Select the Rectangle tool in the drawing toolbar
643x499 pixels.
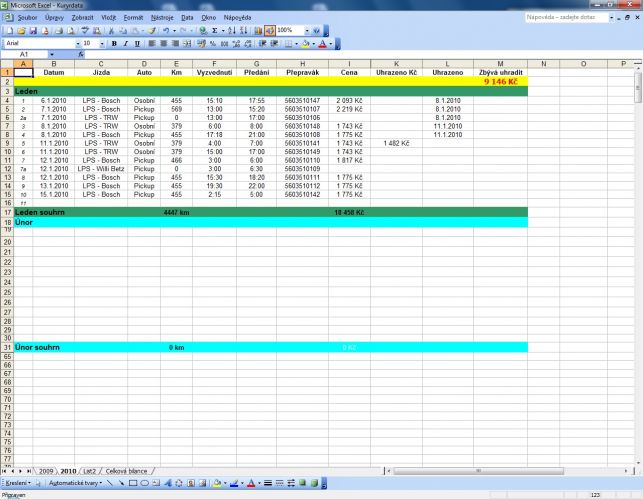(133, 483)
